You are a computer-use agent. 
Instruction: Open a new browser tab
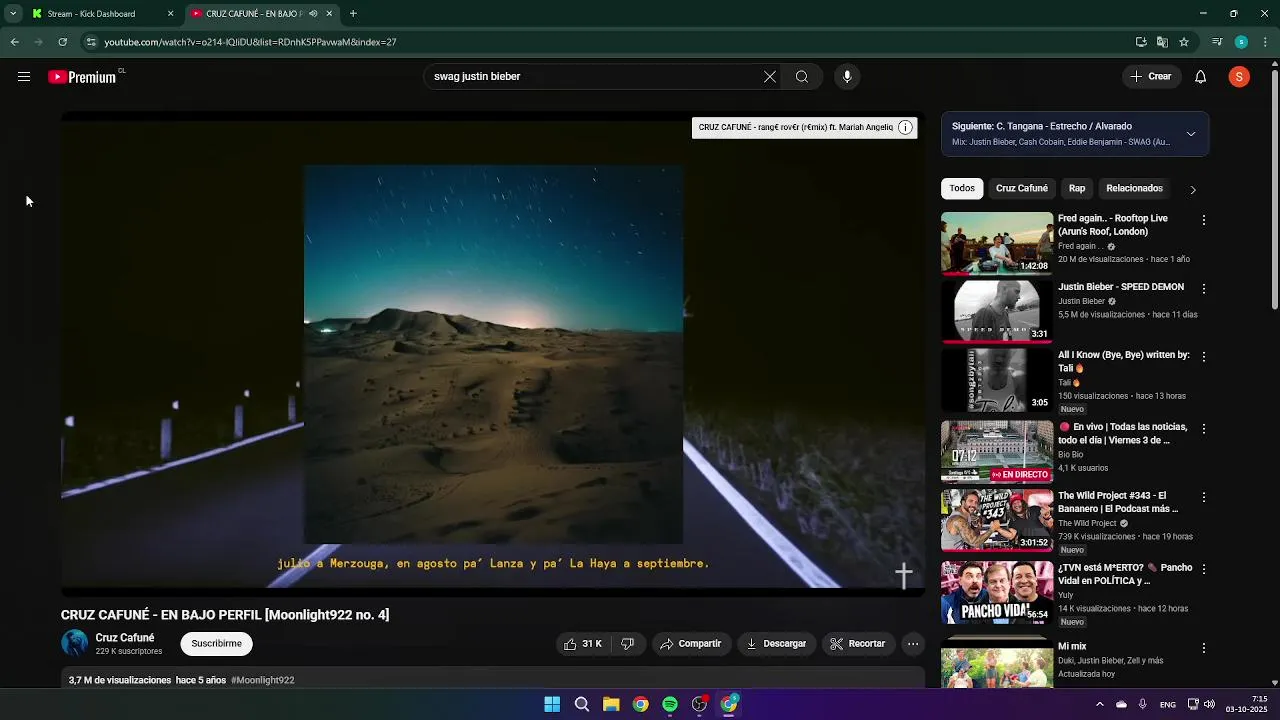pyautogui.click(x=353, y=14)
